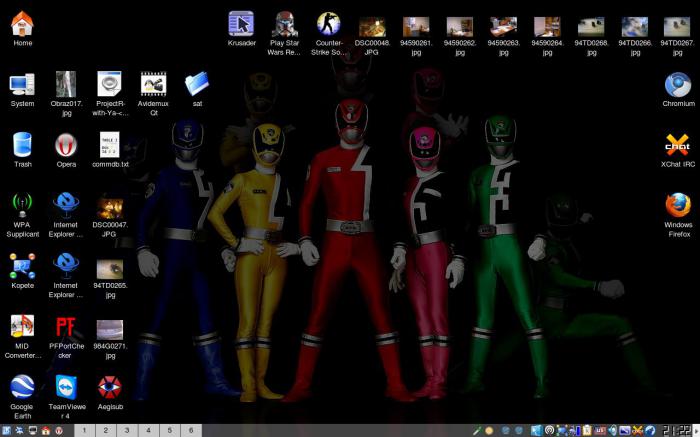This screenshot has width=700, height=437.
Task: Launch Kopete messenger
Action: pyautogui.click(x=22, y=271)
